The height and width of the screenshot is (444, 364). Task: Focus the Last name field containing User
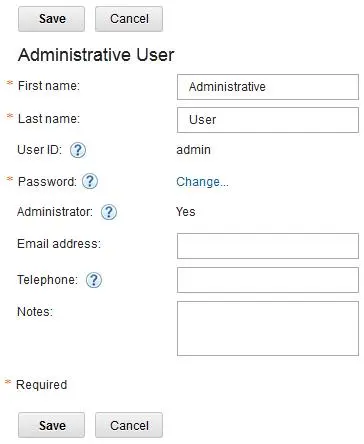(x=268, y=120)
